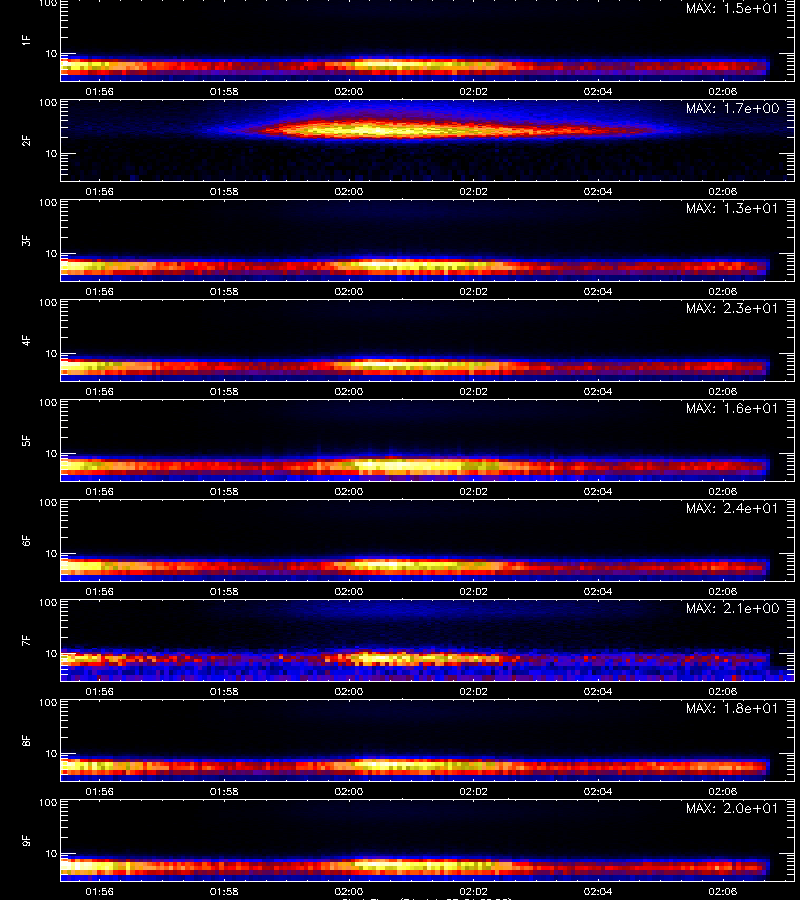Click the 01:58 time label below panel 8F
The image size is (800, 900).
(x=224, y=792)
